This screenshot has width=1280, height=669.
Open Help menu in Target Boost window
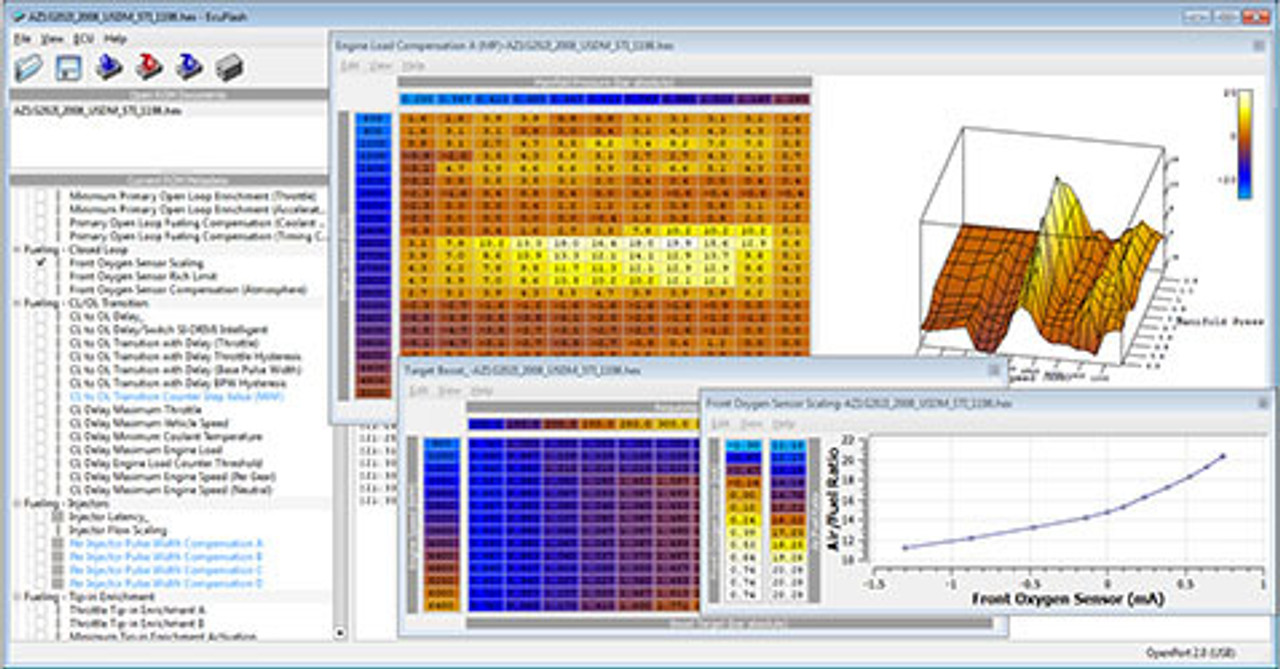click(481, 390)
